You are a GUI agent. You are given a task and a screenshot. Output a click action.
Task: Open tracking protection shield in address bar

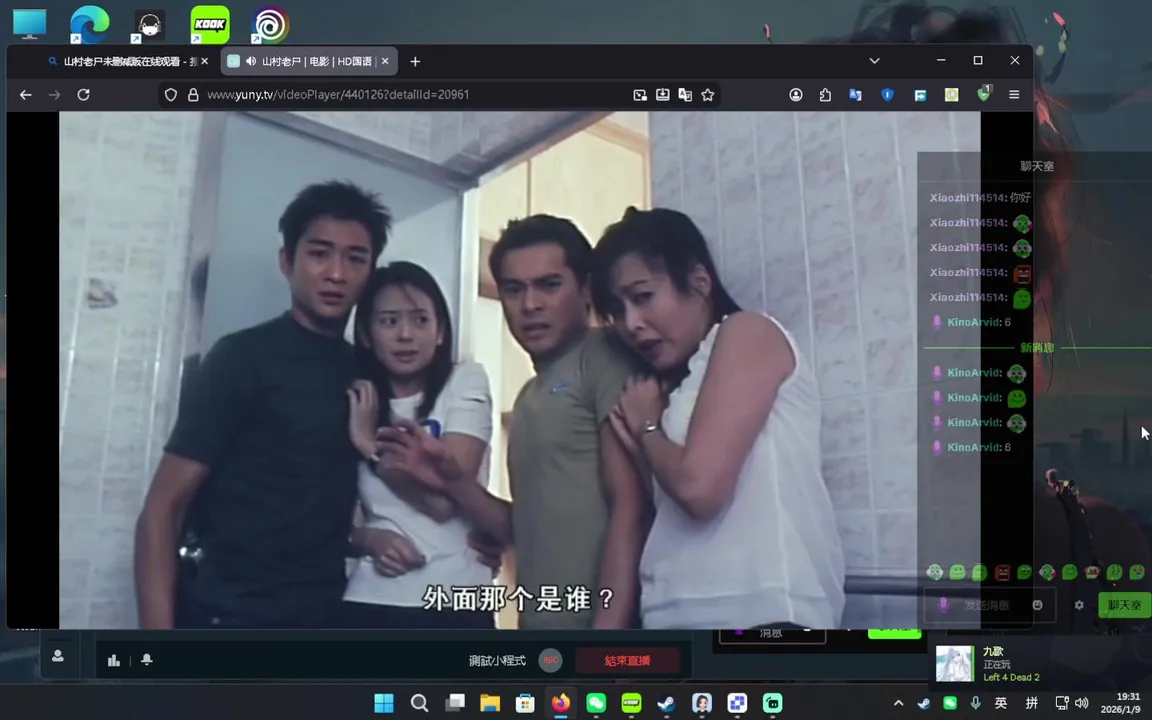click(170, 95)
